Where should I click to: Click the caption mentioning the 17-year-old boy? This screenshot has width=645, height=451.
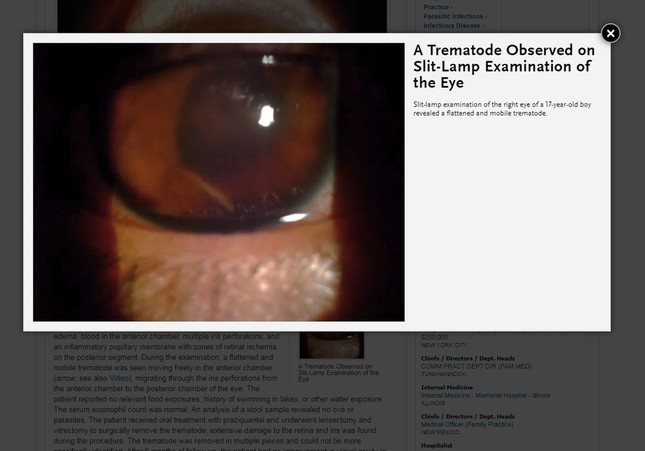coord(502,109)
